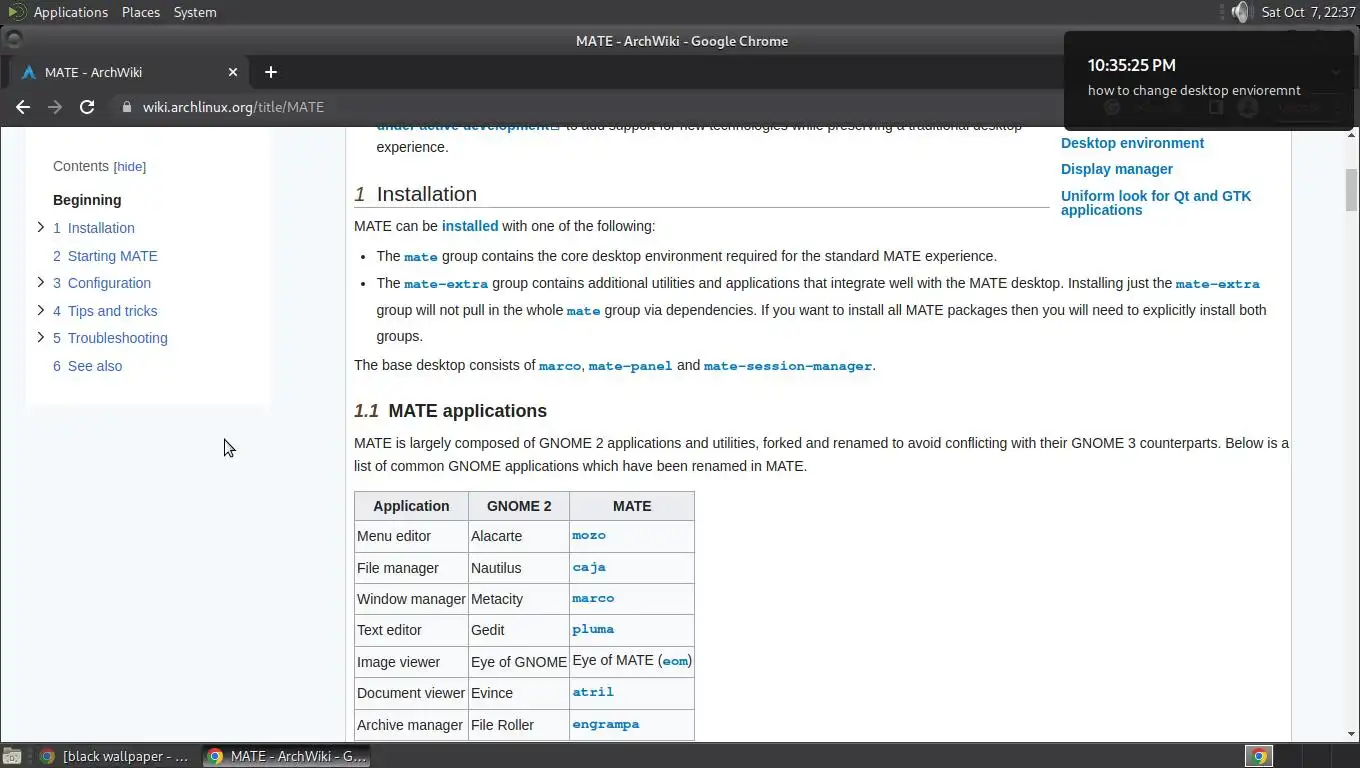Open the eom package link
This screenshot has width=1360, height=768.
(x=675, y=661)
